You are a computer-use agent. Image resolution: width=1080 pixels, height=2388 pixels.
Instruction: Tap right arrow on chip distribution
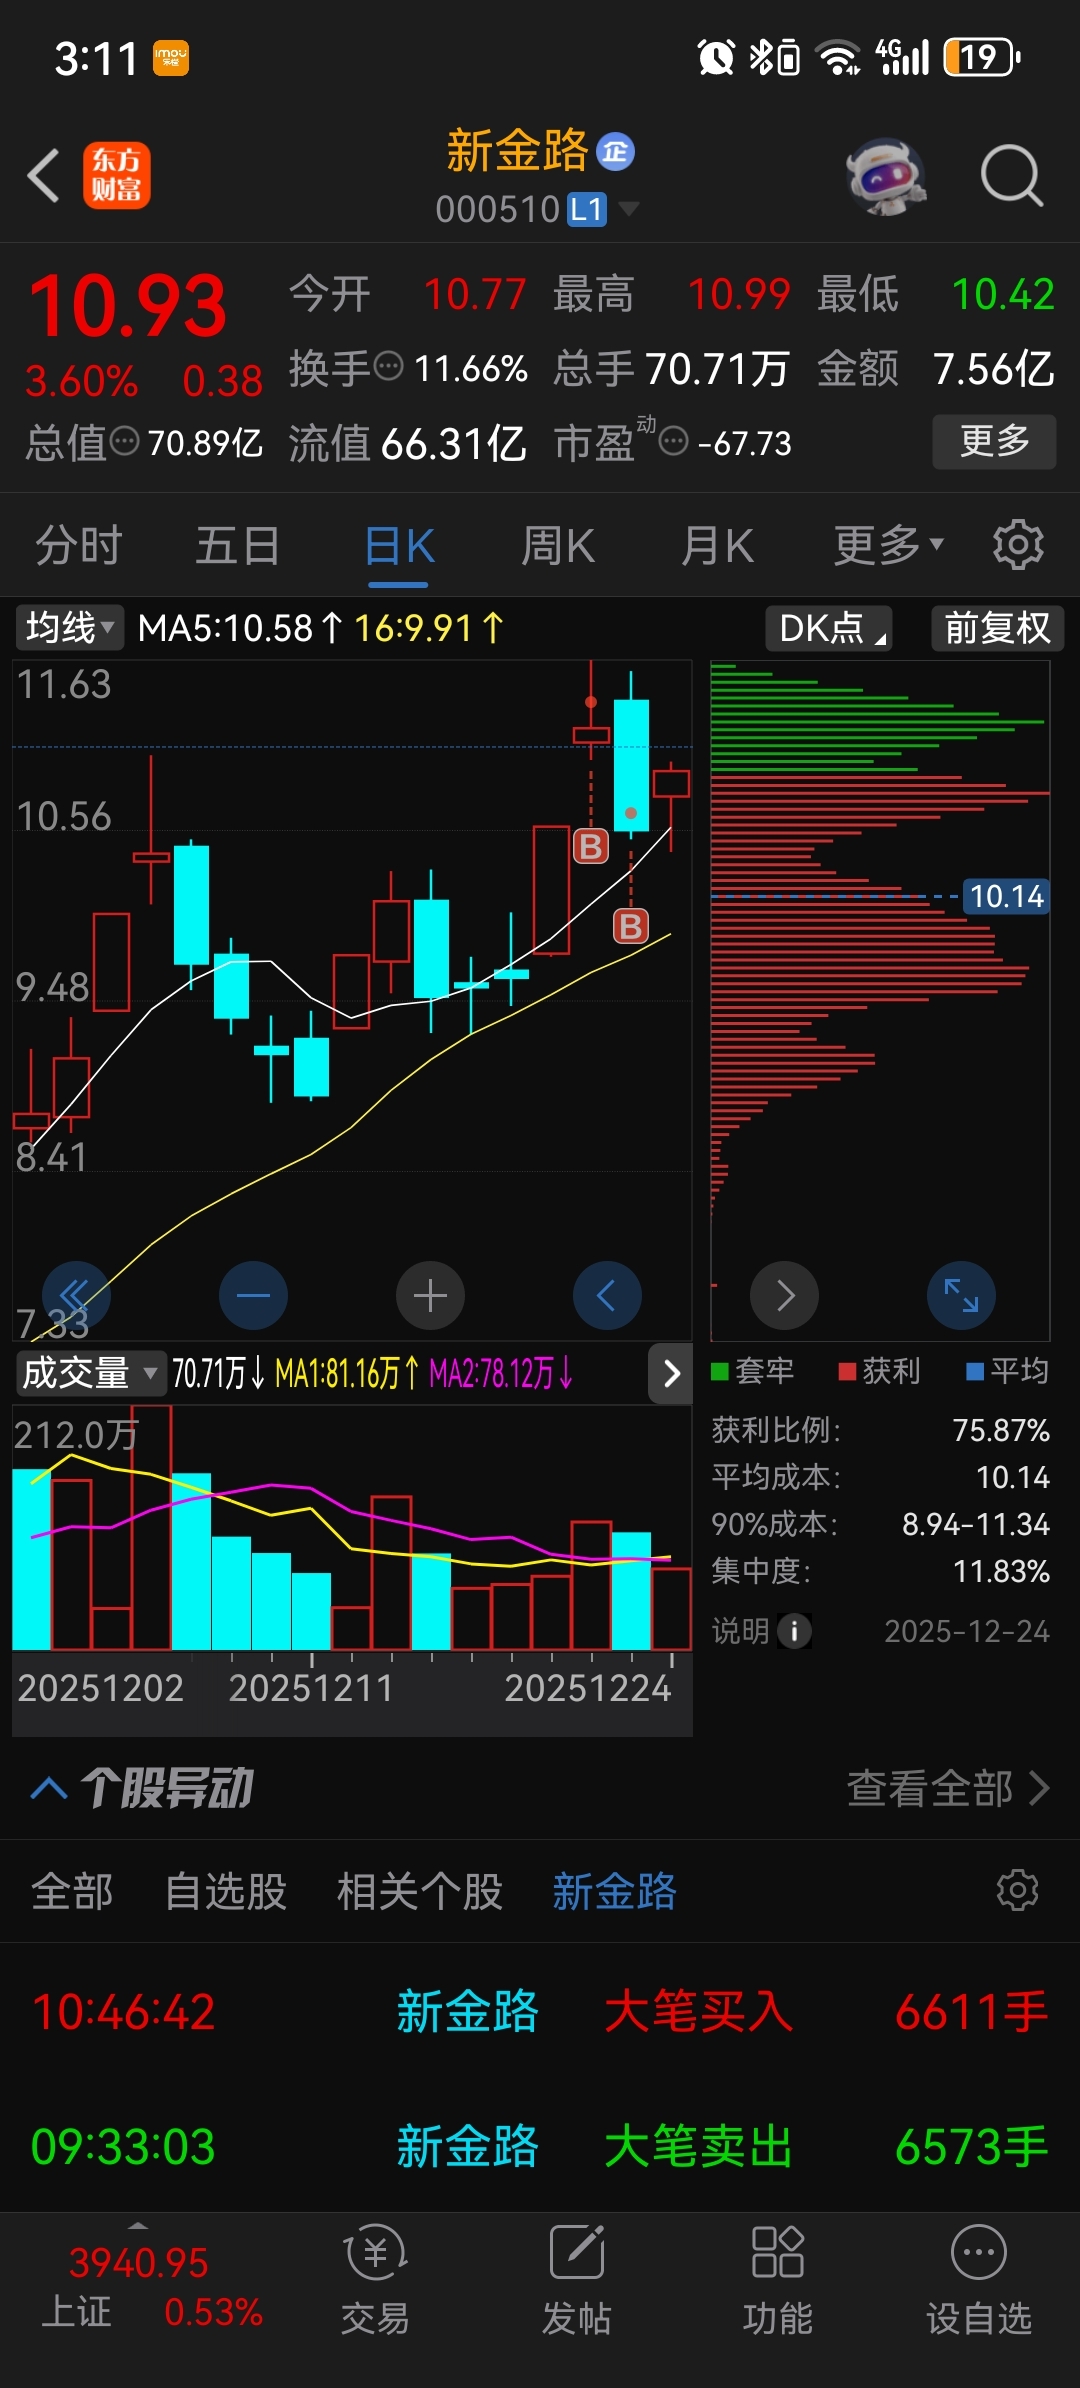tap(785, 1296)
